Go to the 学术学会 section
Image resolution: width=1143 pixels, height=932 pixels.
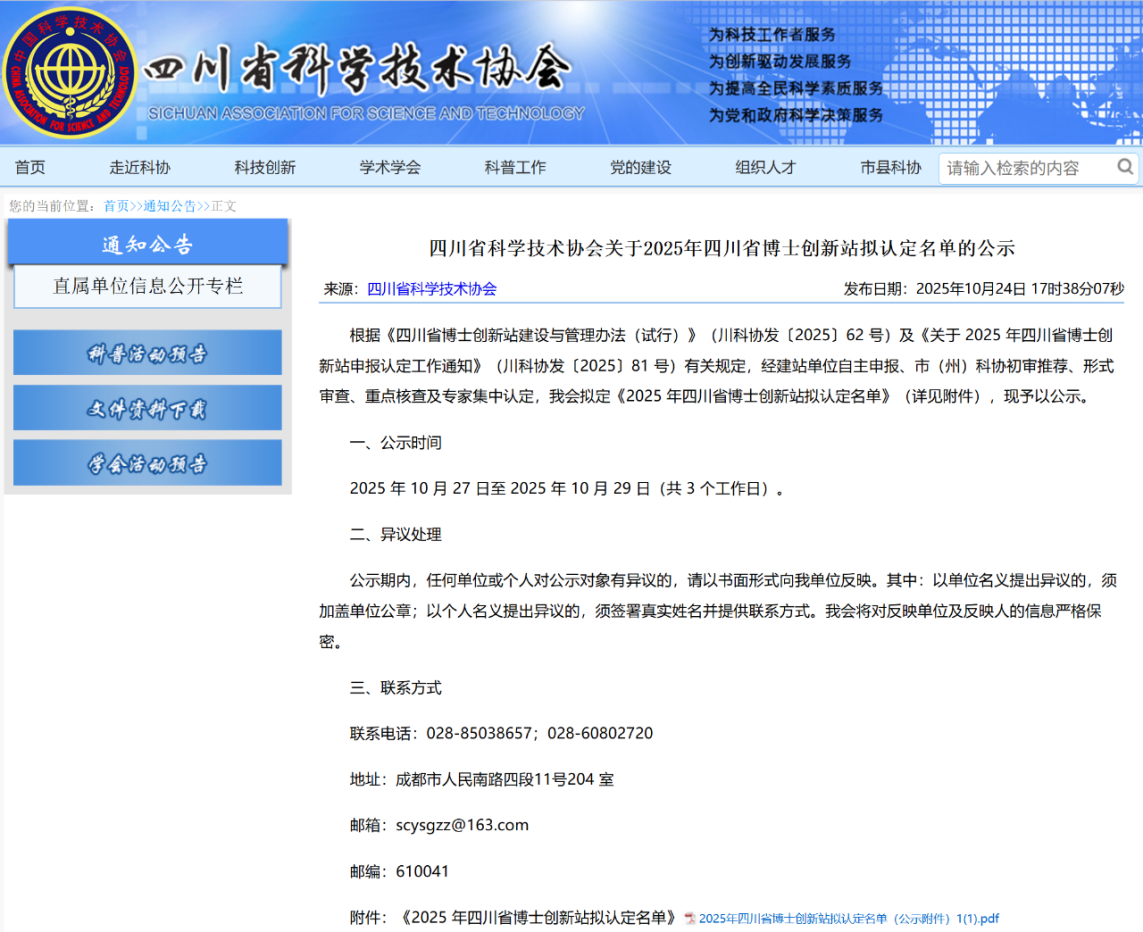(x=390, y=168)
